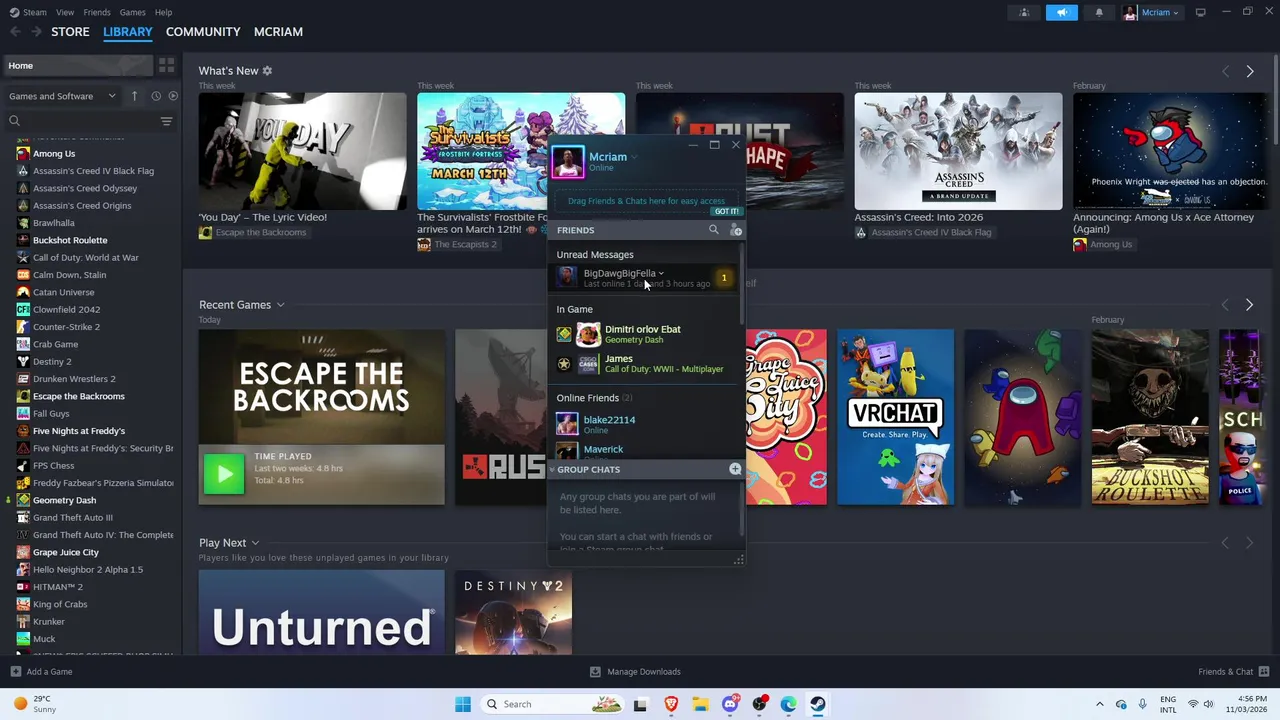
Task: Select Grape Juice City in the game list
Action: pyautogui.click(x=66, y=552)
